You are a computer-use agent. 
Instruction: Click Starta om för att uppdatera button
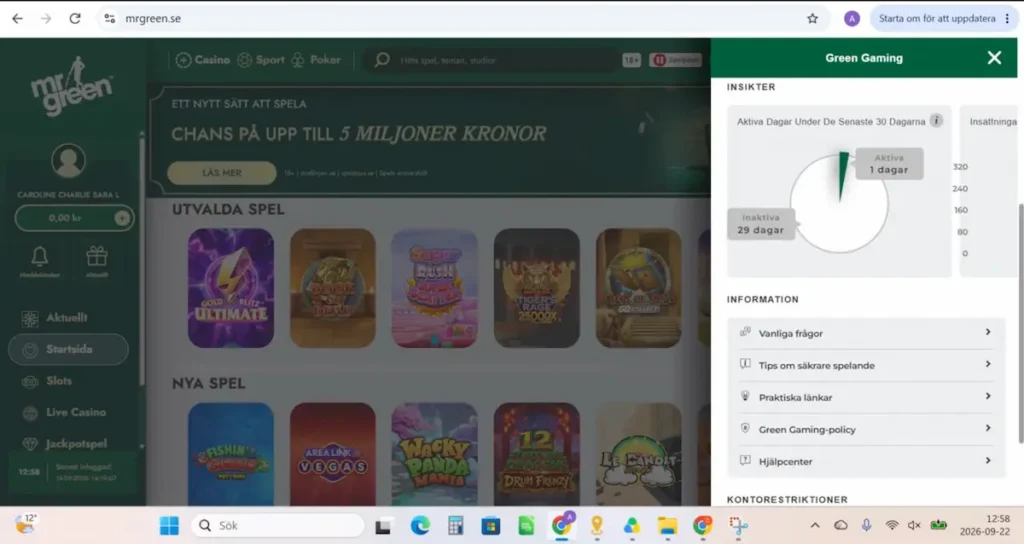click(x=937, y=18)
